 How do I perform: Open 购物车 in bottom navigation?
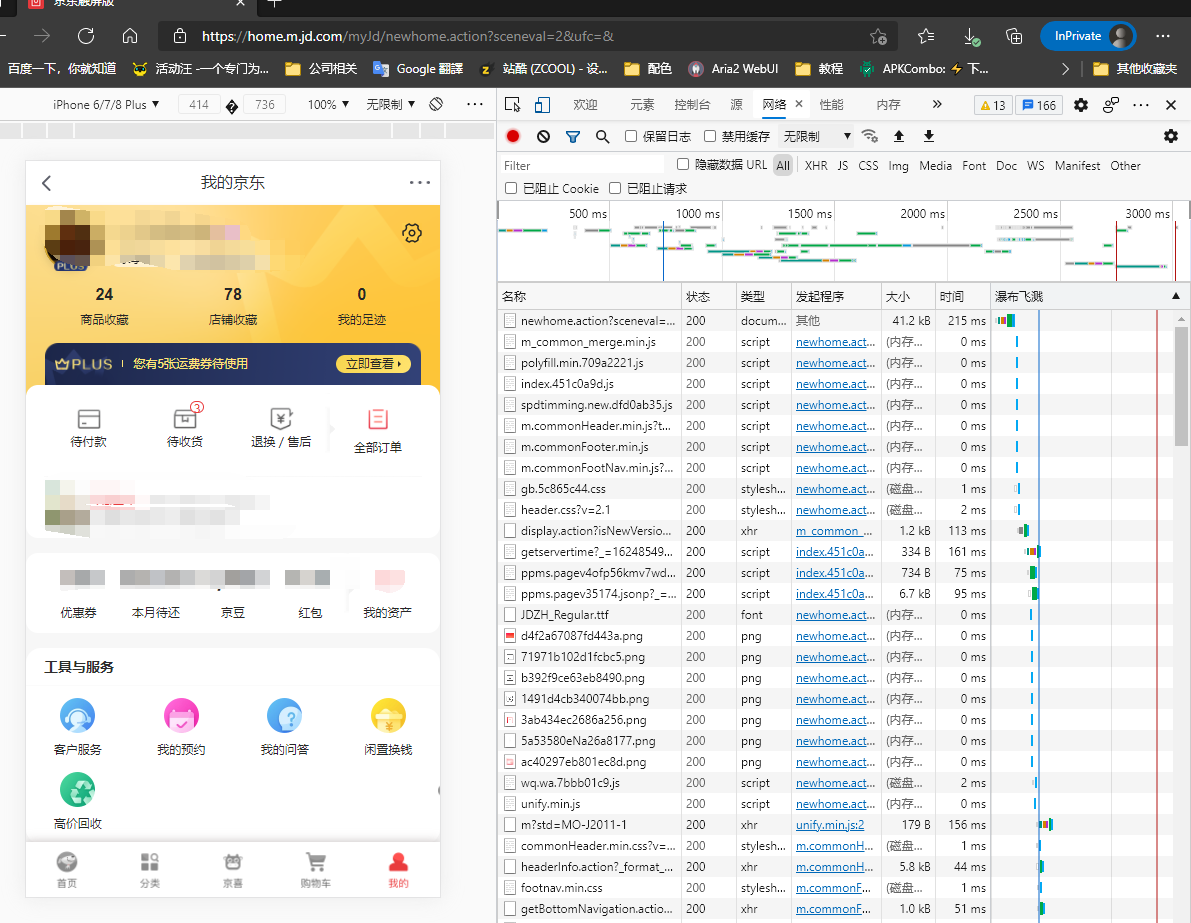[315, 870]
